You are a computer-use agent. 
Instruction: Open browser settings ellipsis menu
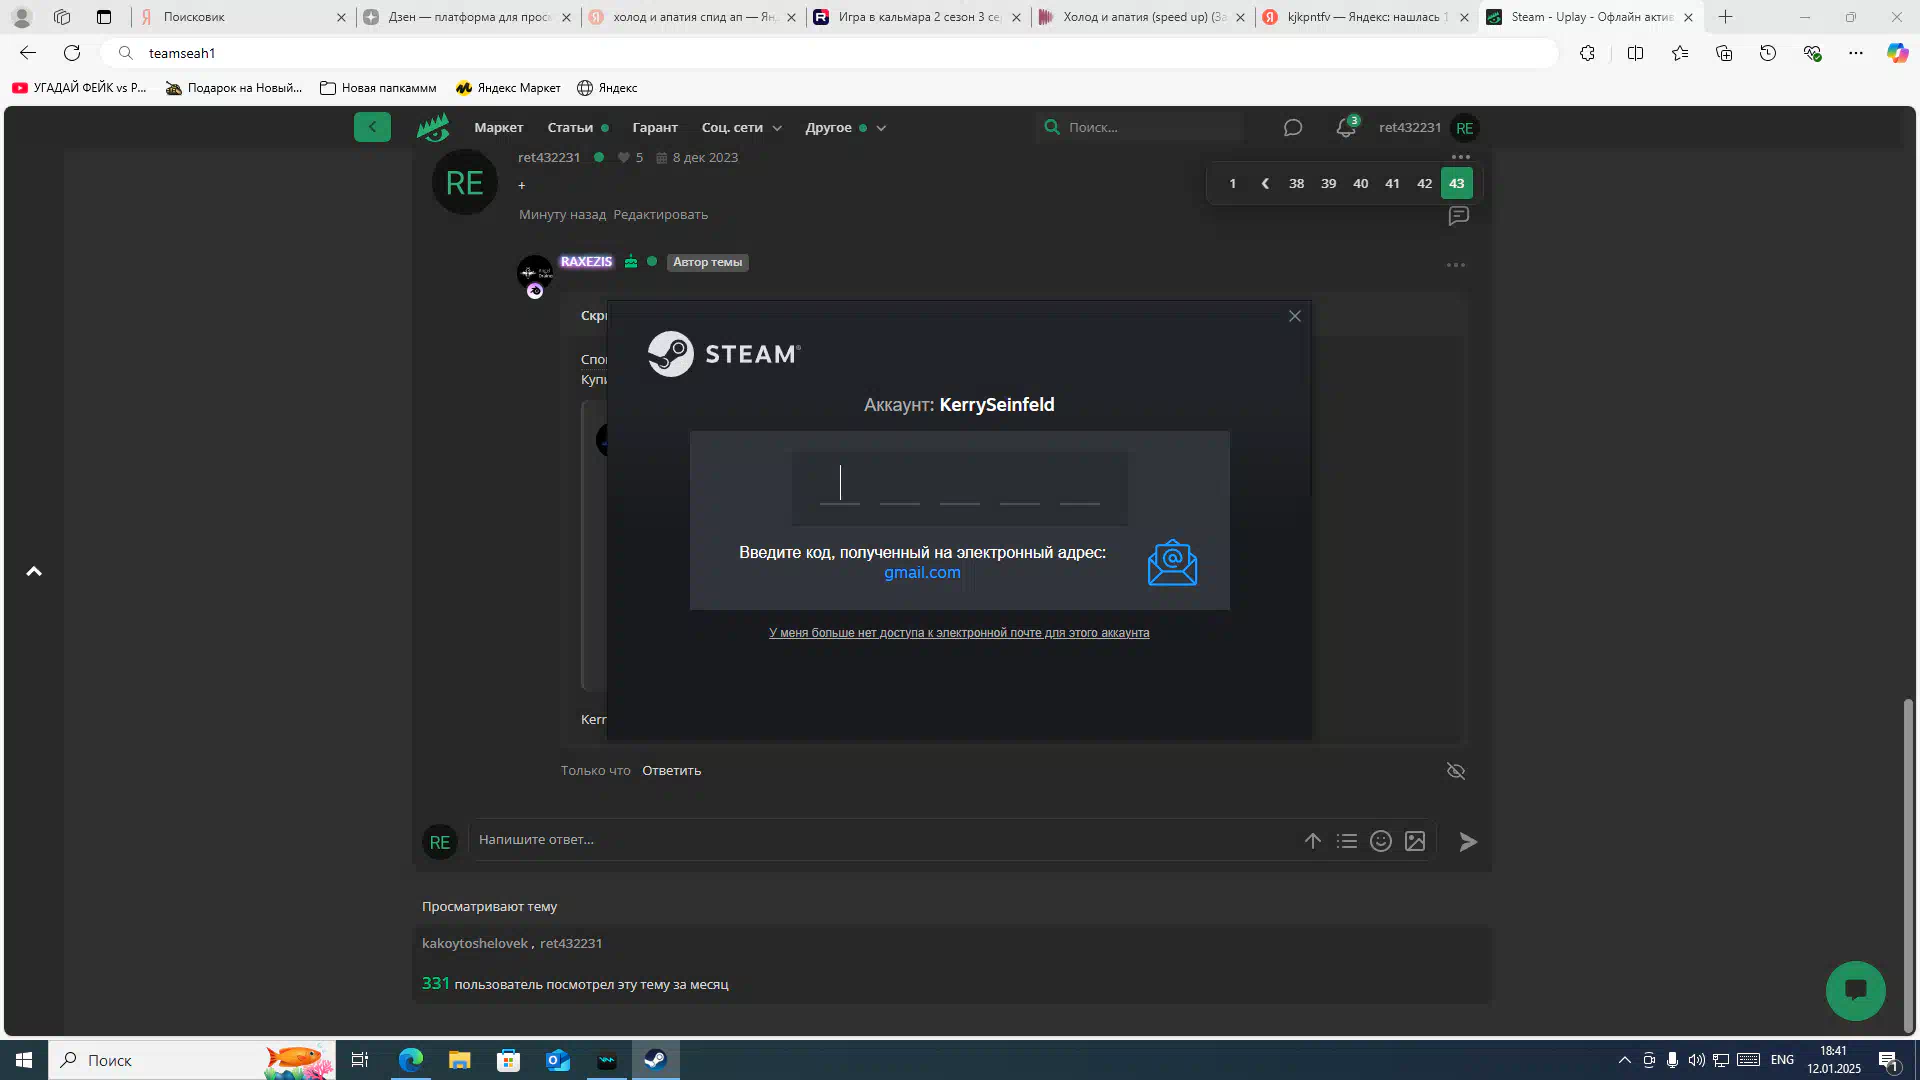1856,53
